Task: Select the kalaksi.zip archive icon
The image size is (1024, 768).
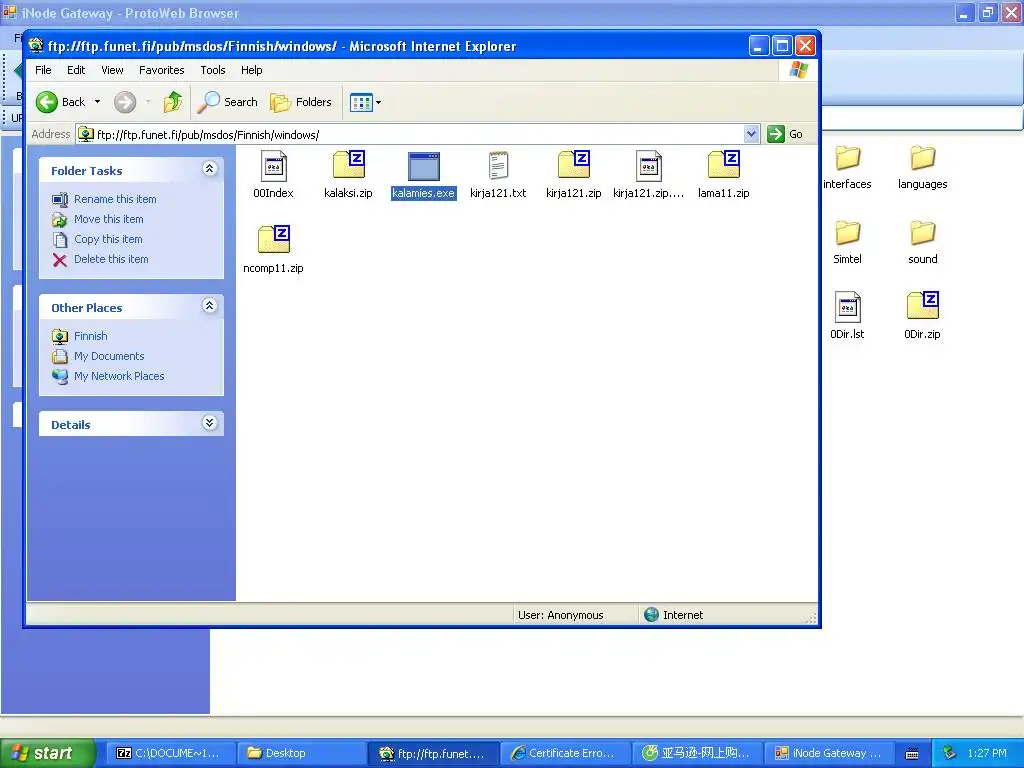Action: [x=348, y=165]
